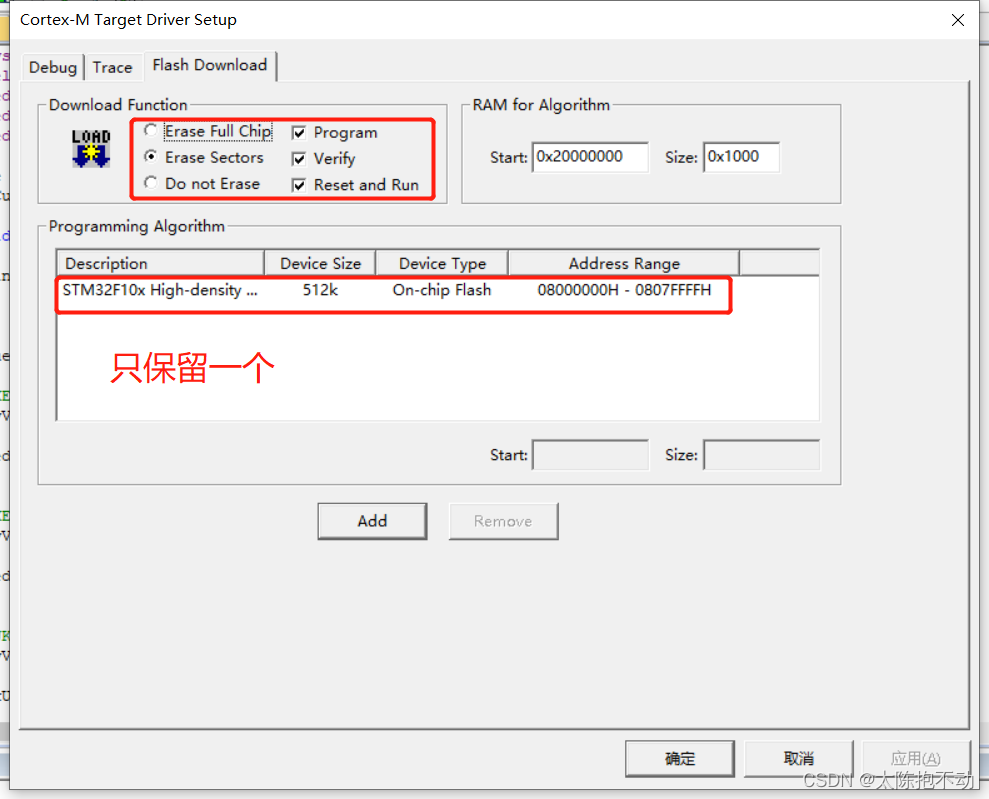Click the Description column header
989x799 pixels.
pos(160,263)
